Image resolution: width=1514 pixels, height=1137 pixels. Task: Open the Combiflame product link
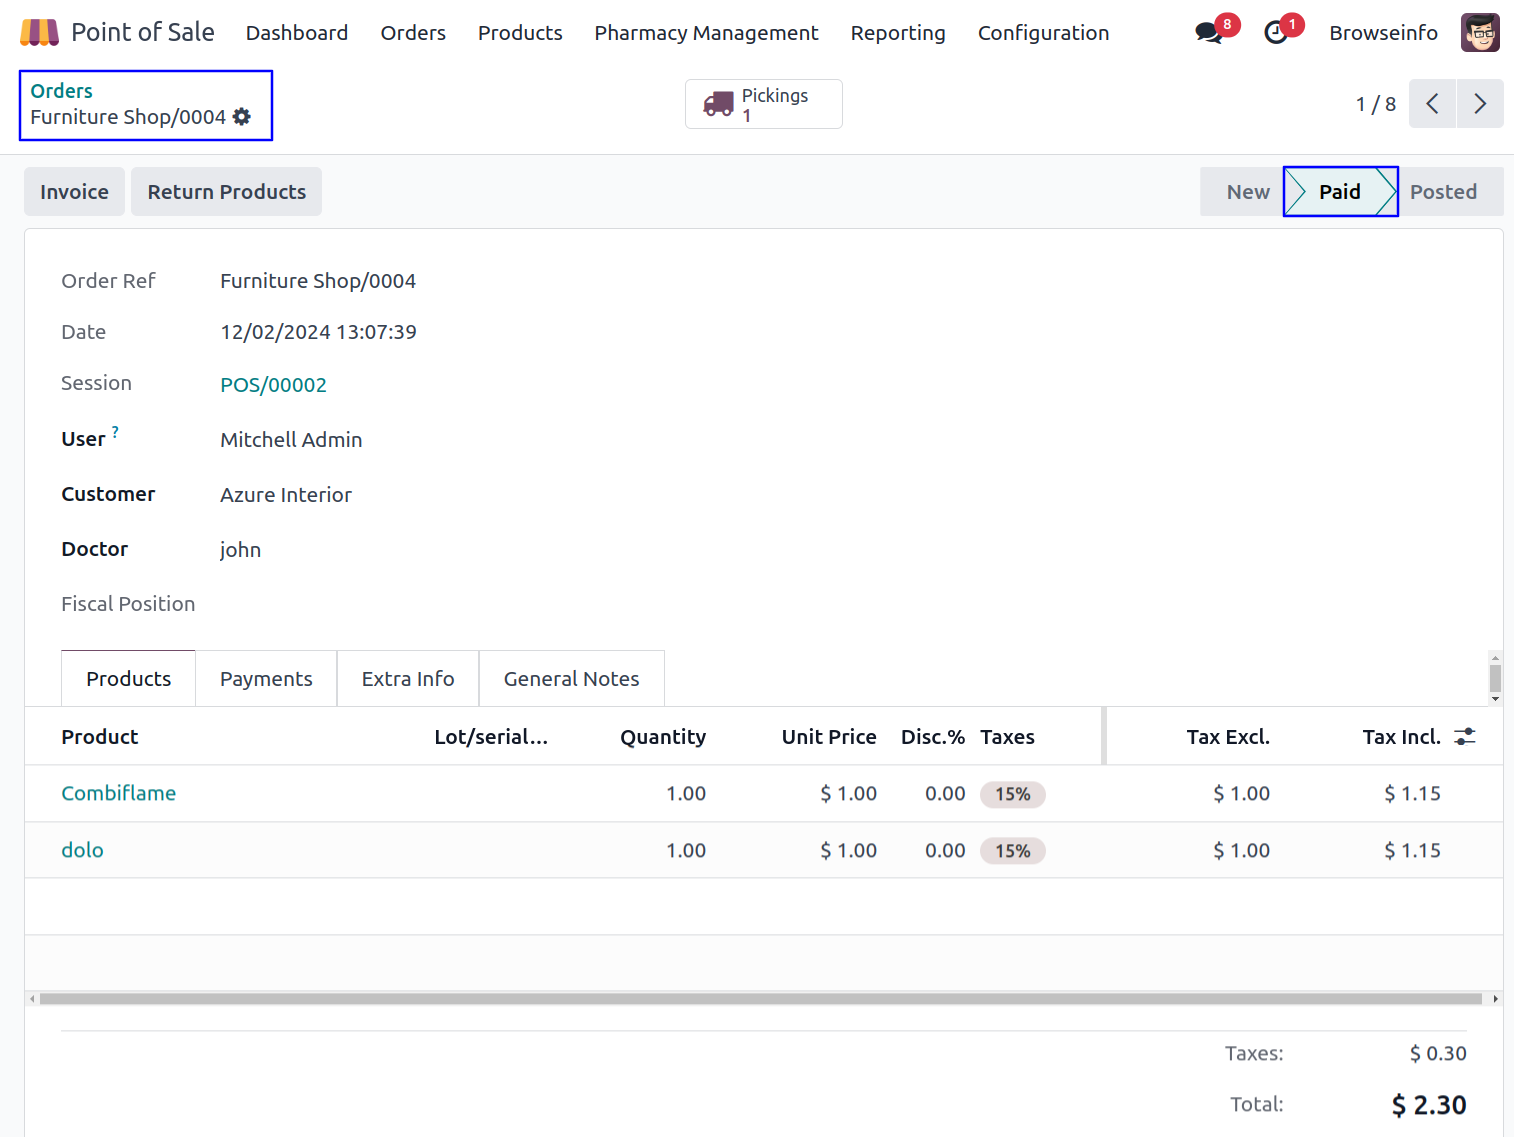click(119, 793)
